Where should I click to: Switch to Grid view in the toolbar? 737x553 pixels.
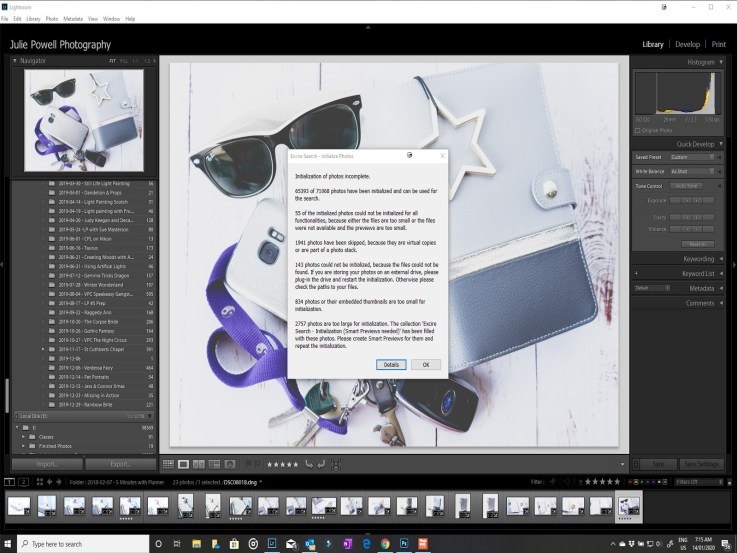click(168, 464)
